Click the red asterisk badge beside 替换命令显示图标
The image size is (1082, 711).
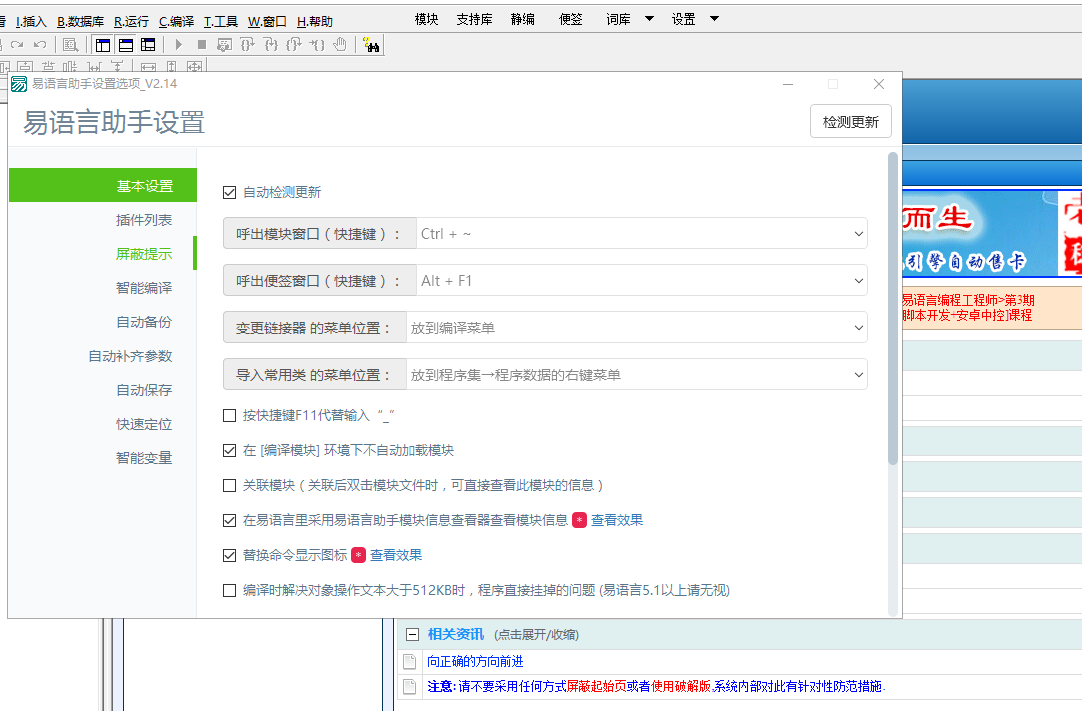(x=358, y=555)
